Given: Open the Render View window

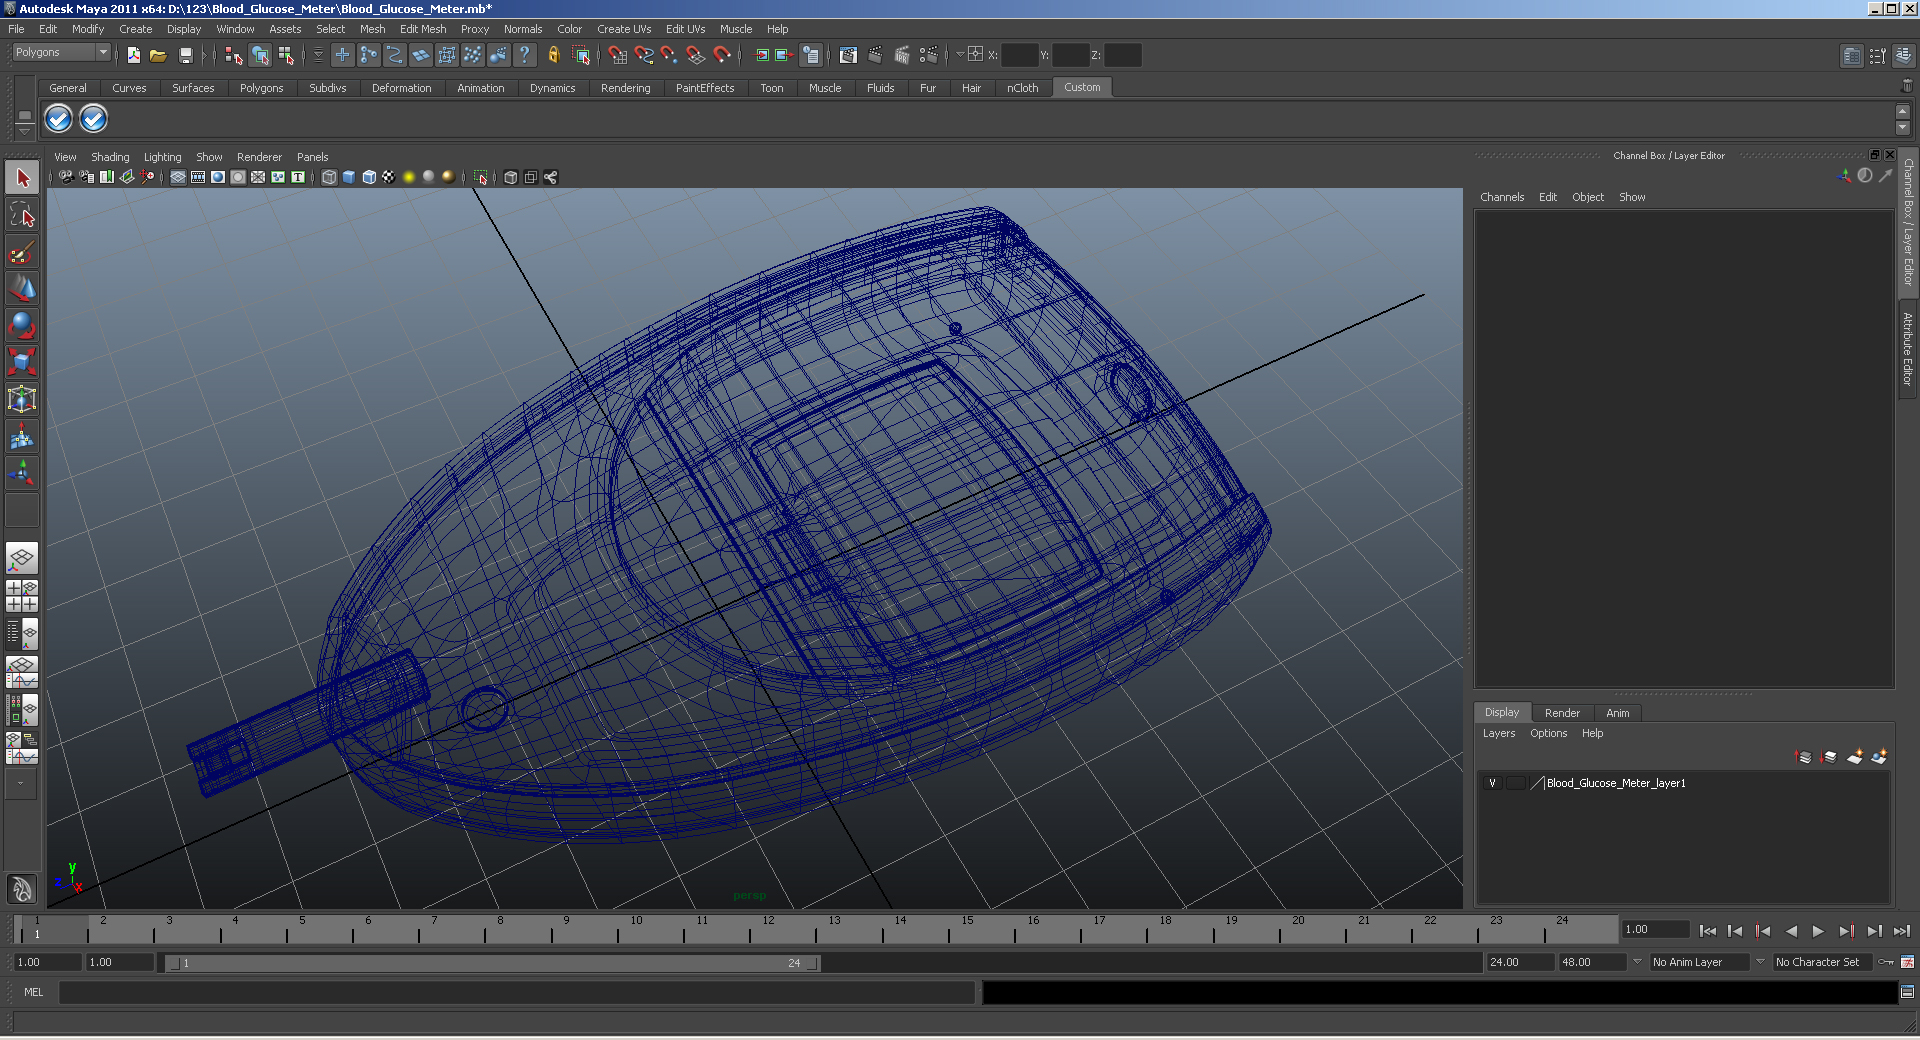Looking at the screenshot, I should pos(848,55).
